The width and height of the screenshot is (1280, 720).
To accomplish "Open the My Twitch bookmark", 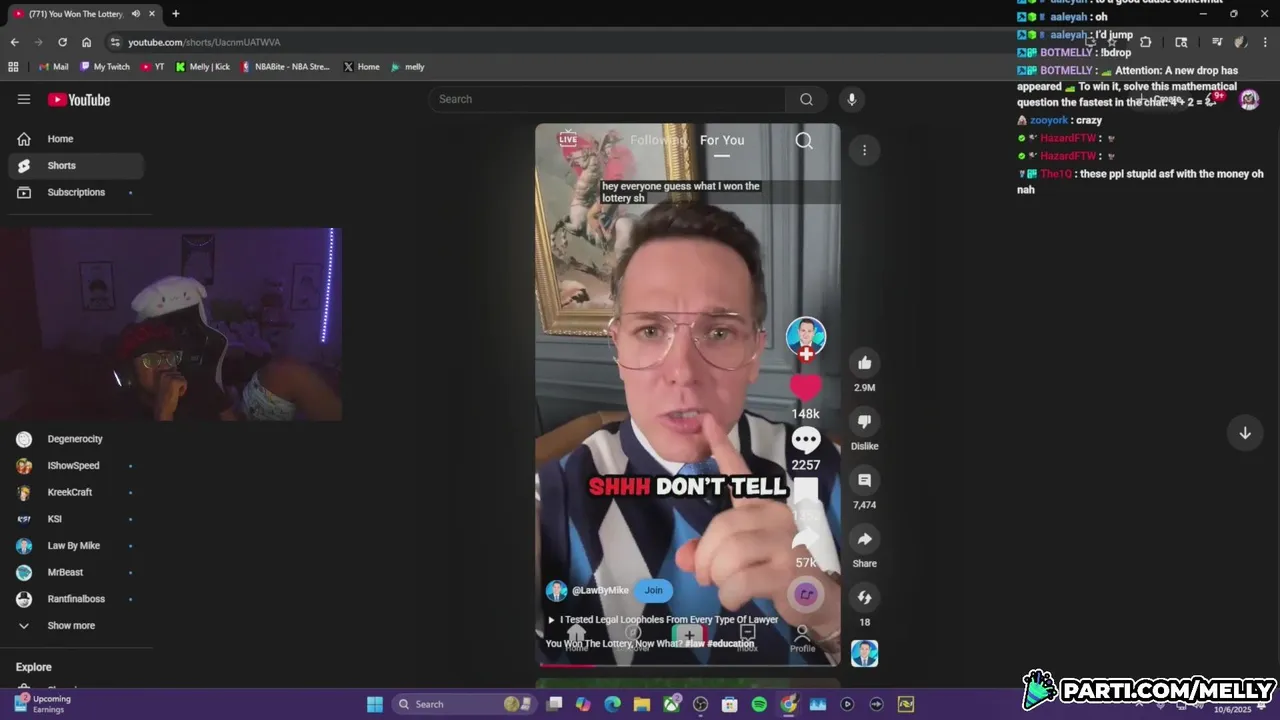I will (x=105, y=67).
